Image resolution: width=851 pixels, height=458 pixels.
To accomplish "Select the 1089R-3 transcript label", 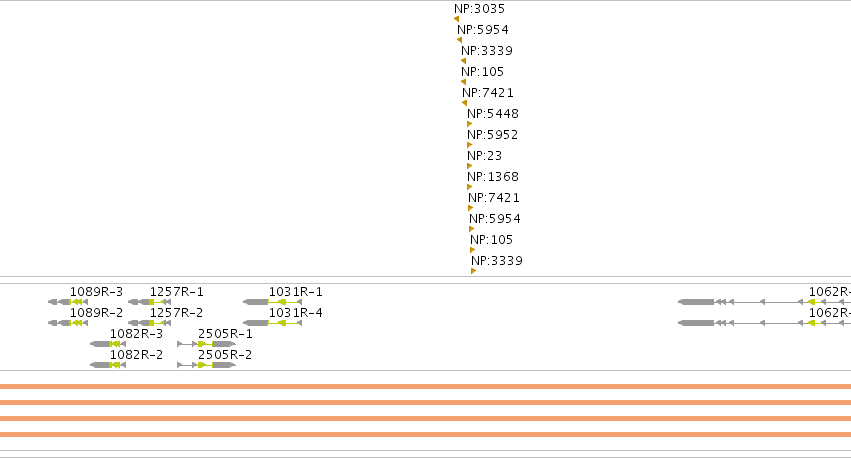I will 96,292.
